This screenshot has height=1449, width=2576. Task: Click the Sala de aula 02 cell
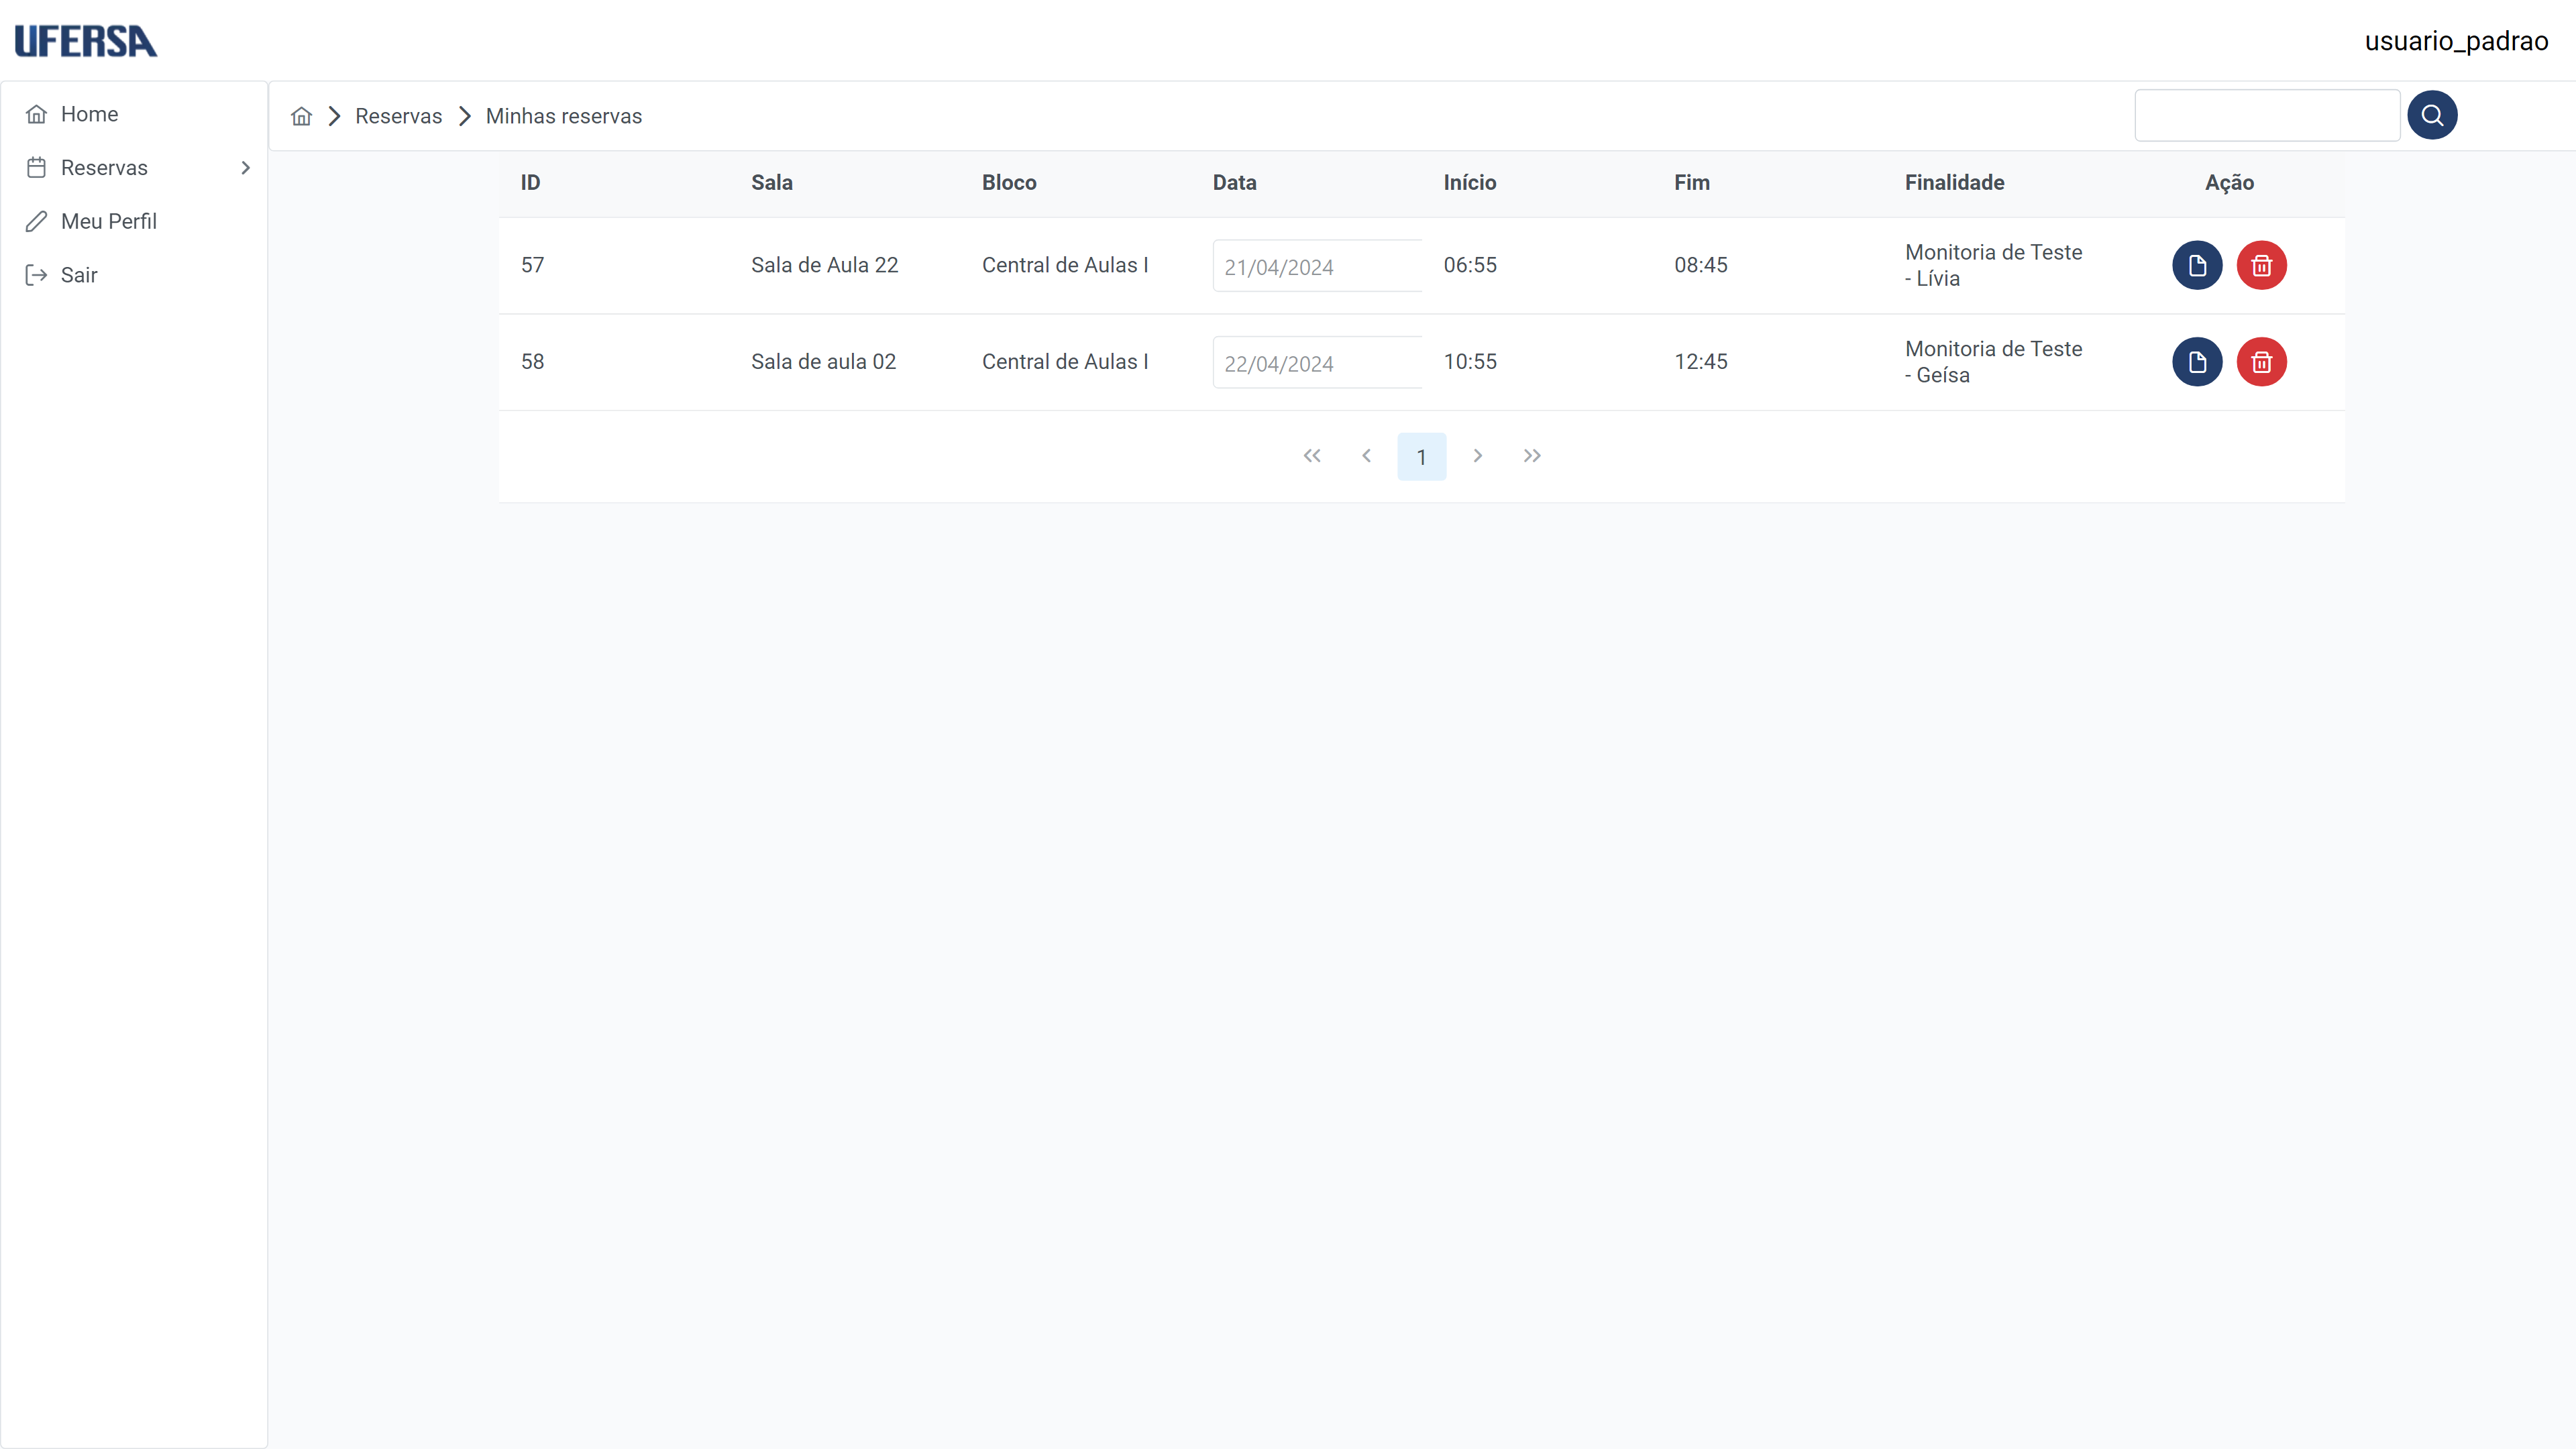click(824, 362)
